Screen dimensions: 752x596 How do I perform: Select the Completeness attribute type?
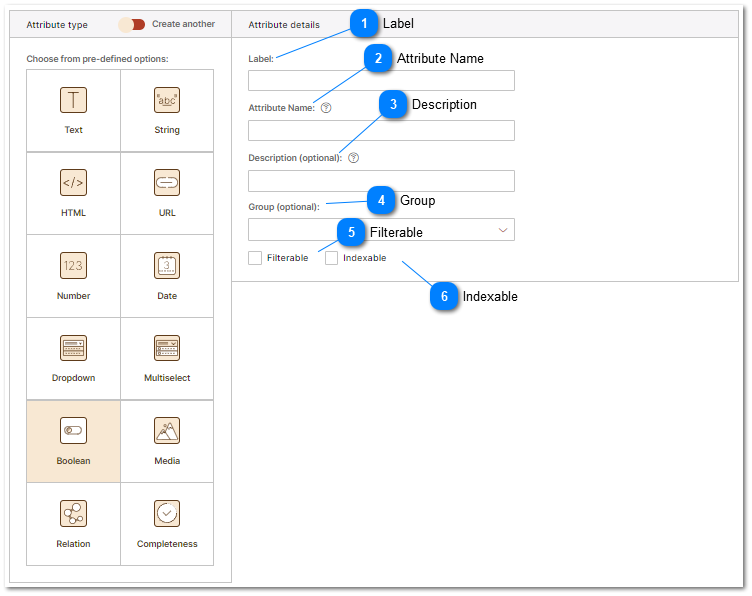point(167,515)
